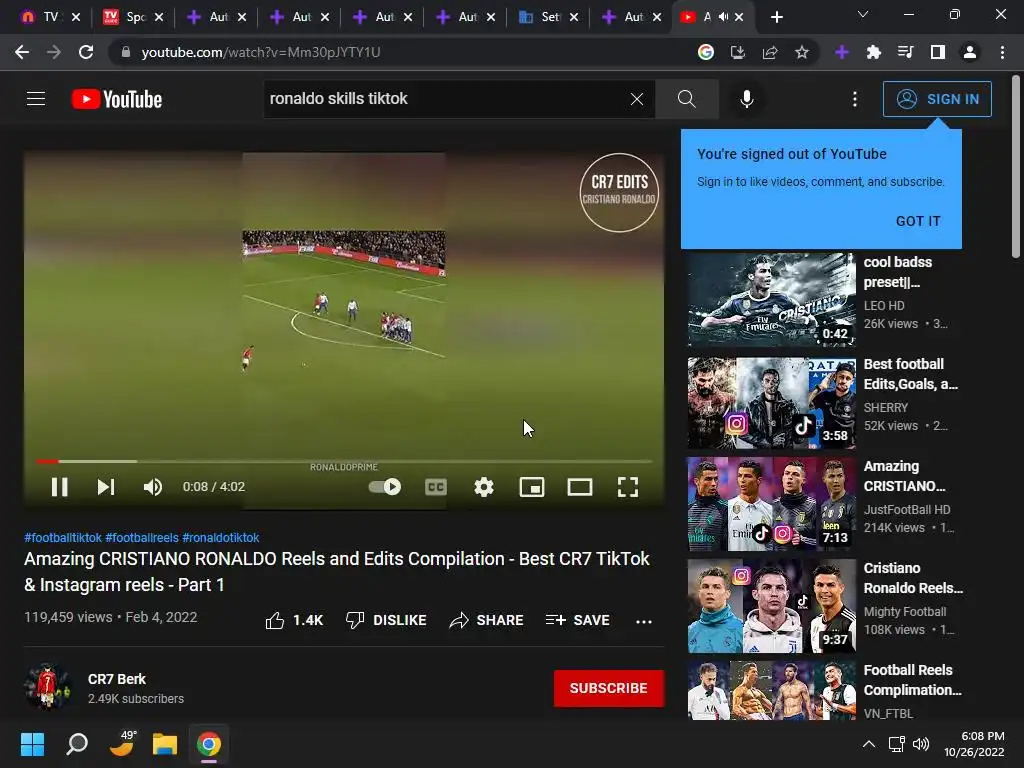Go back in browser
The width and height of the screenshot is (1024, 768).
coord(22,52)
